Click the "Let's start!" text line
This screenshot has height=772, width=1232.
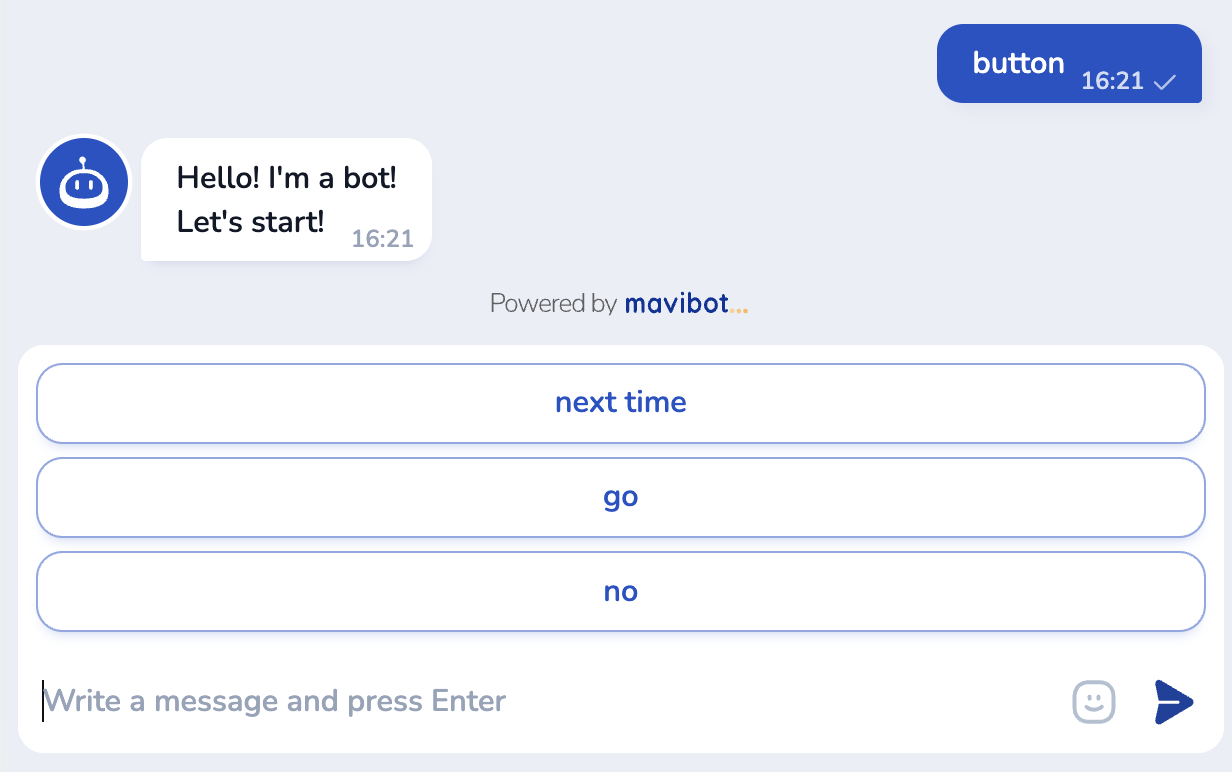(250, 221)
